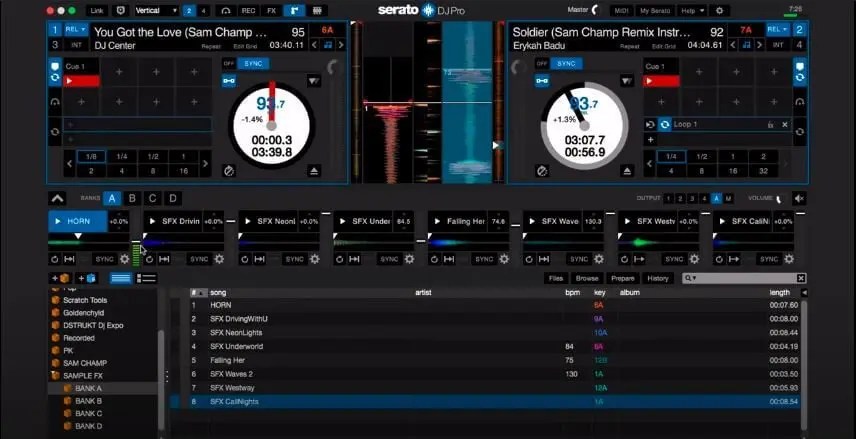Toggle the shield icon next to Link
Viewport: 856px width, 439px height.
[x=120, y=10]
